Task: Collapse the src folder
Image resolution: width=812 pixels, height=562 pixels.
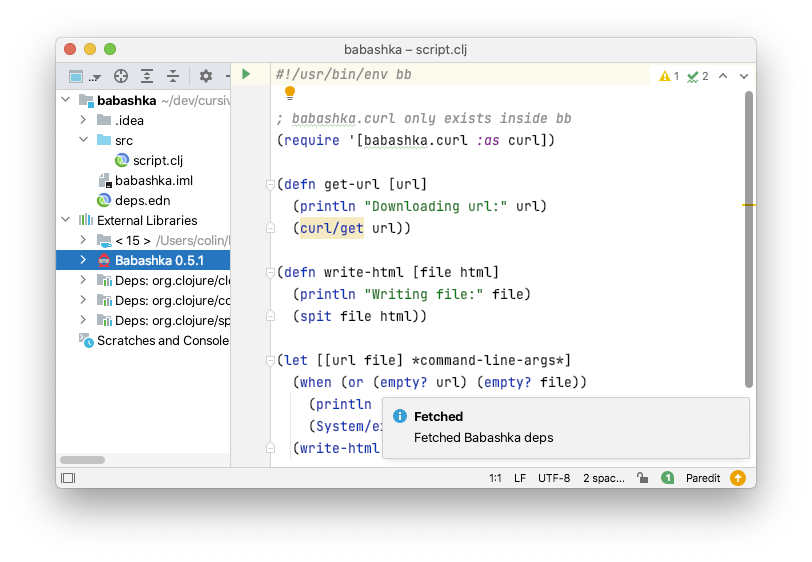Action: point(83,140)
